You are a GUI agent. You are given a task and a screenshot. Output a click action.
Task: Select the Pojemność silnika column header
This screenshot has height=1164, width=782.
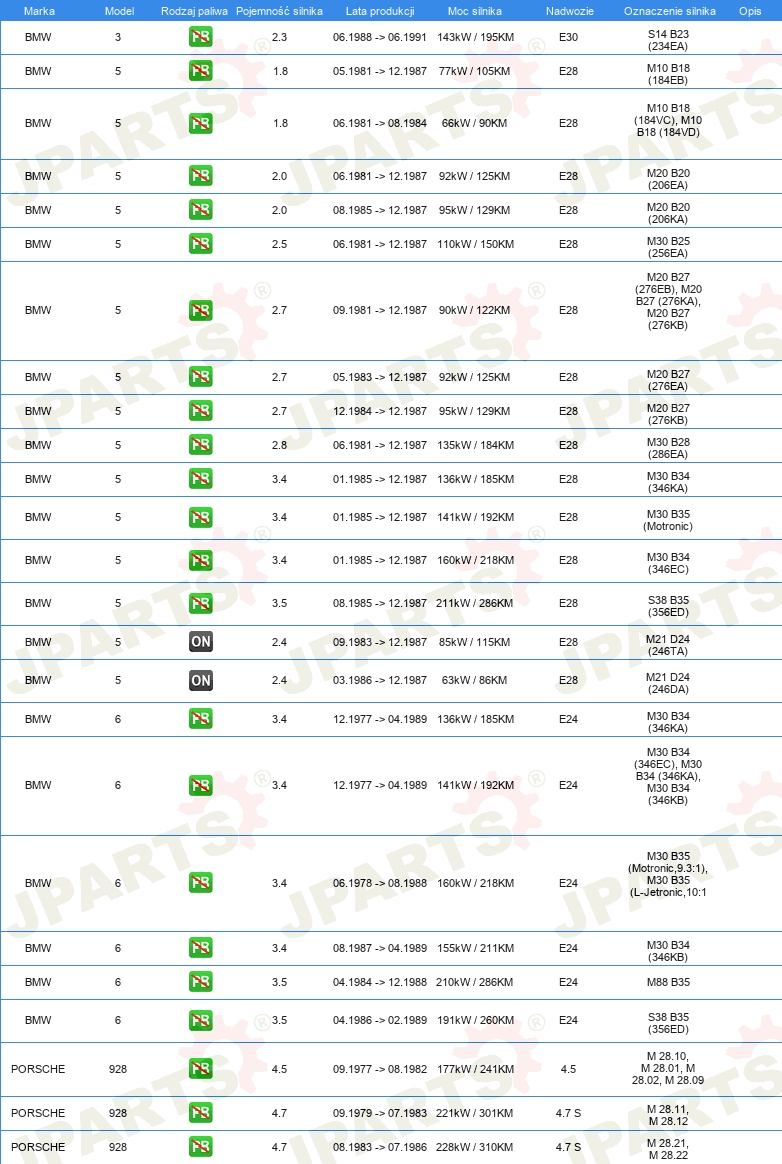click(279, 11)
